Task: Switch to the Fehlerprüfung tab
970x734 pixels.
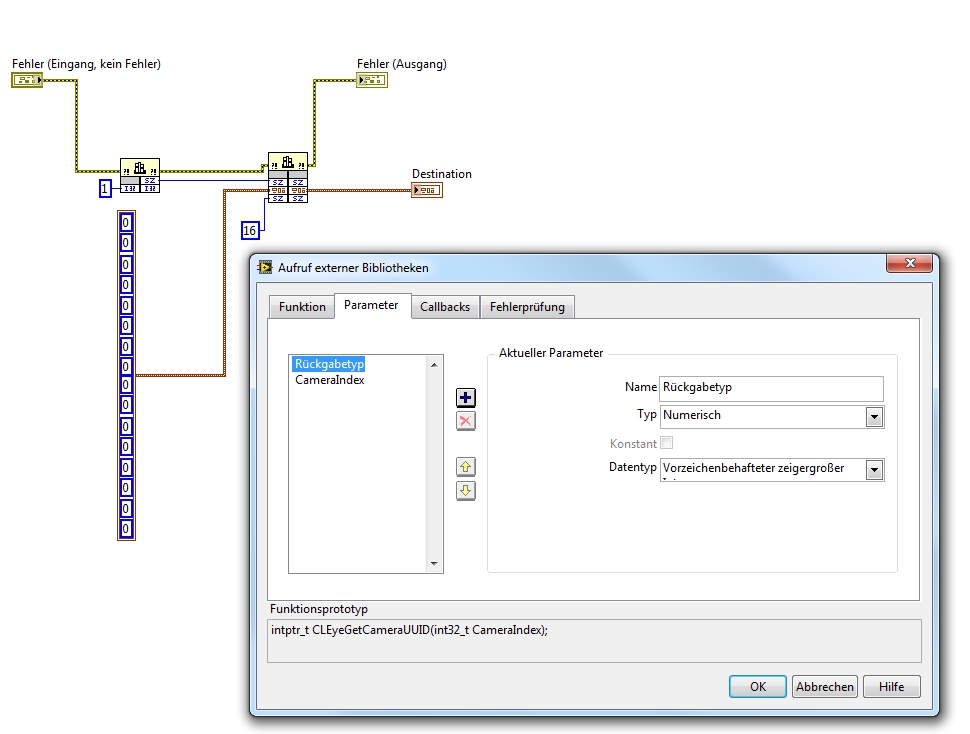Action: click(527, 307)
